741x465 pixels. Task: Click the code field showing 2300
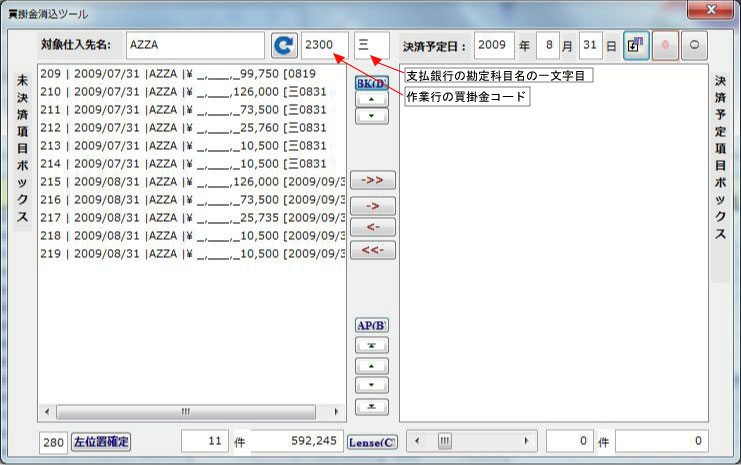(x=325, y=45)
